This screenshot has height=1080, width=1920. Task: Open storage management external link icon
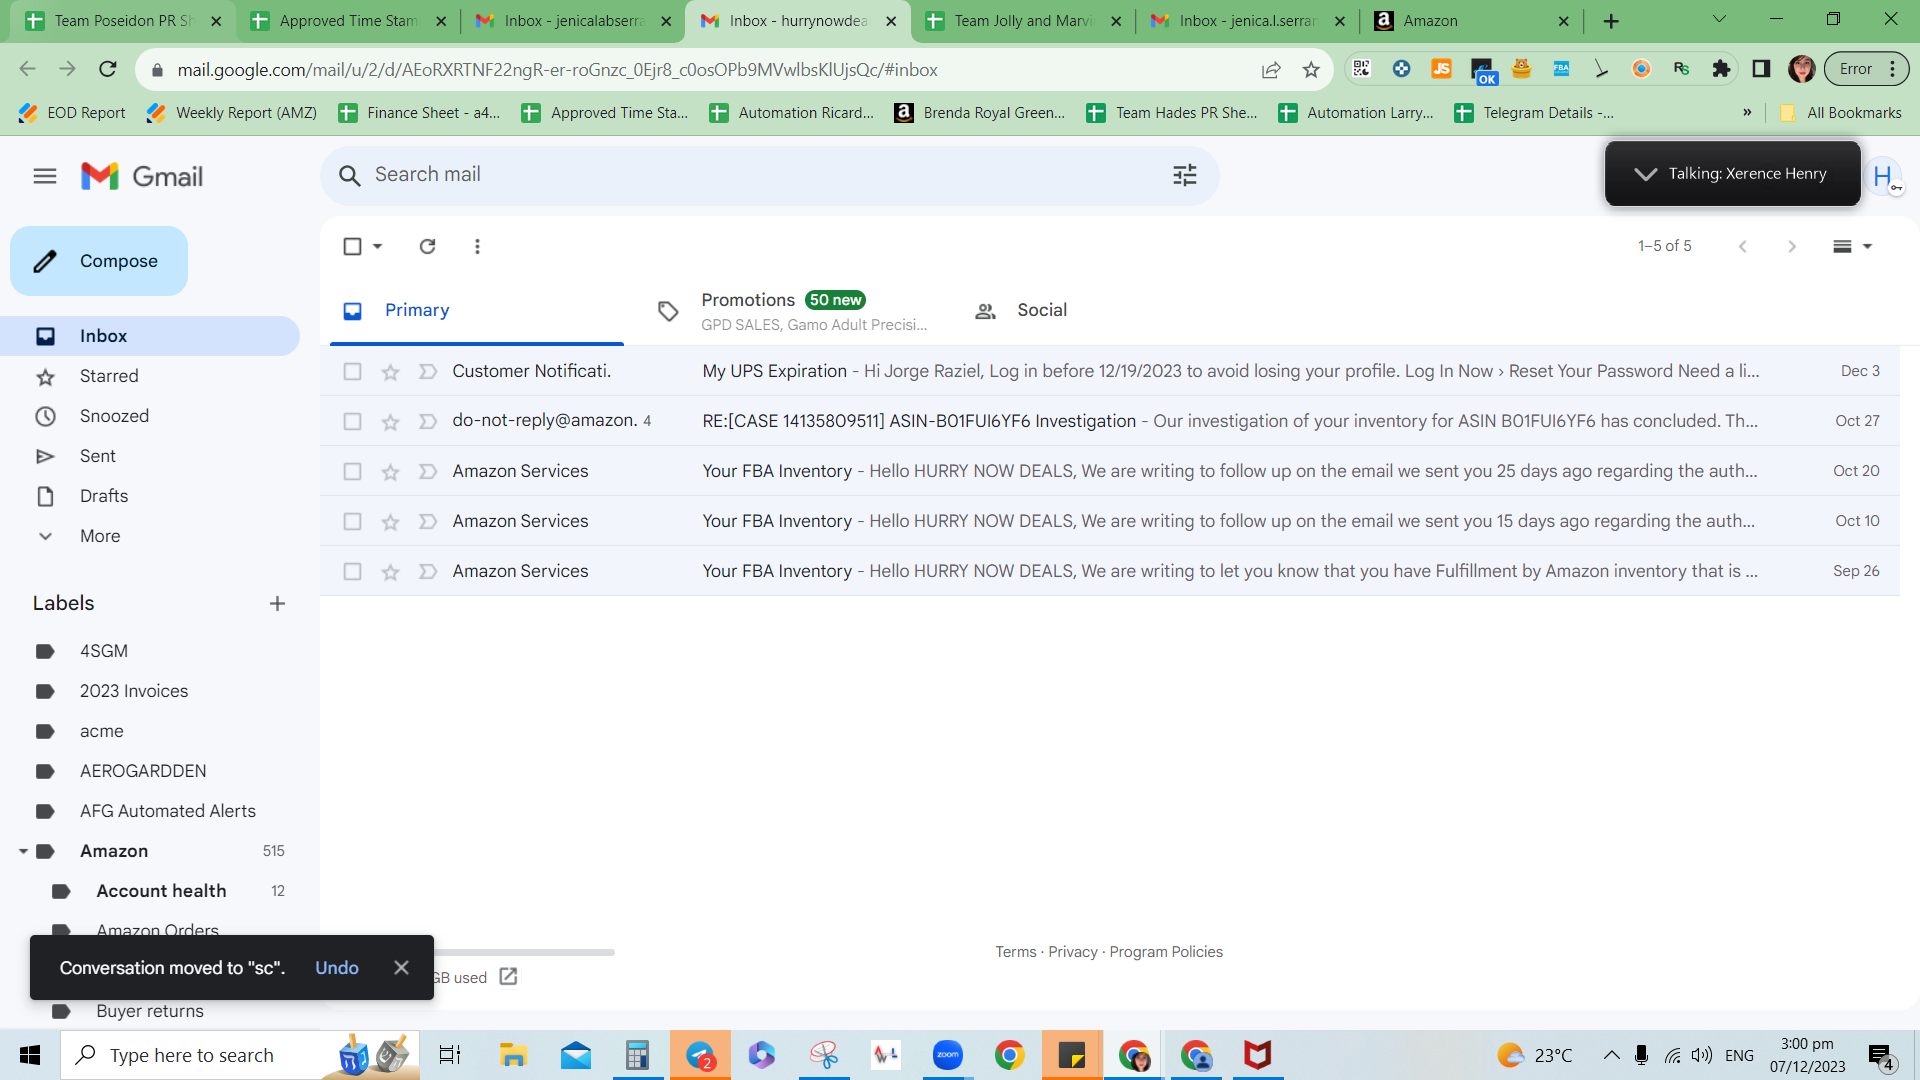pos(508,977)
